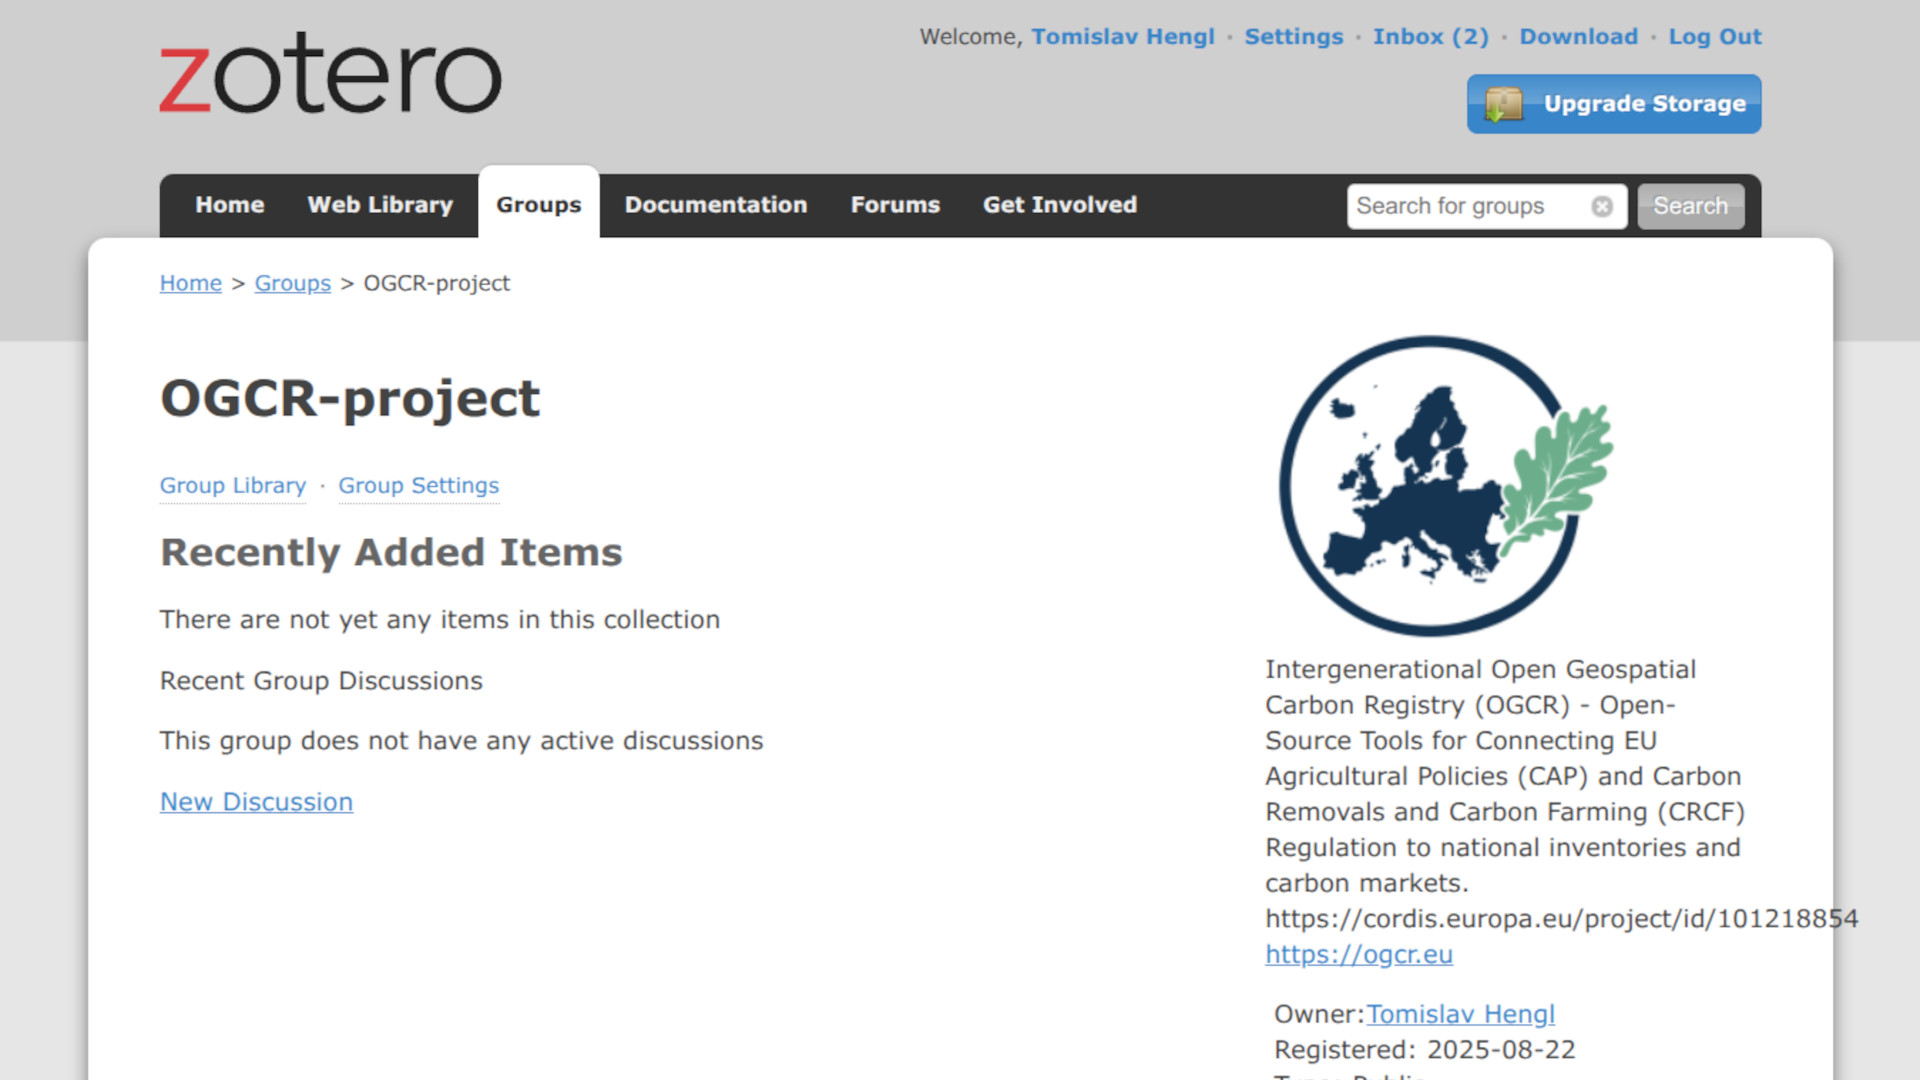Click the Log Out link
Screen dimensions: 1920x1080
click(x=1715, y=37)
